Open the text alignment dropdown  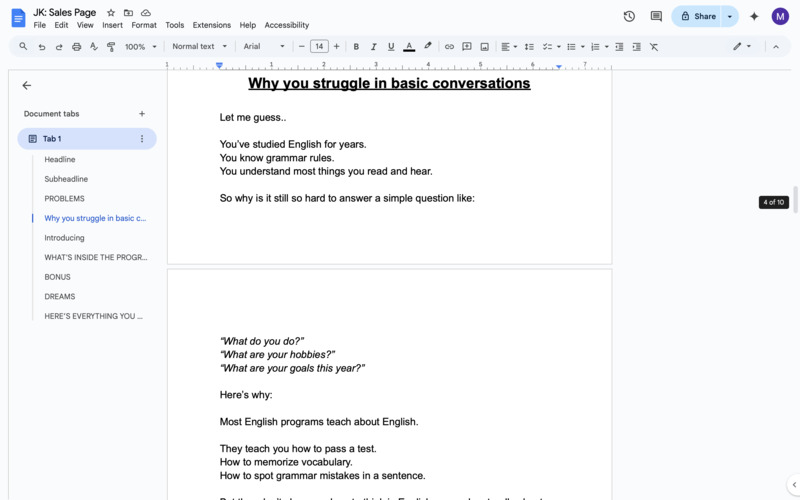[x=509, y=47]
